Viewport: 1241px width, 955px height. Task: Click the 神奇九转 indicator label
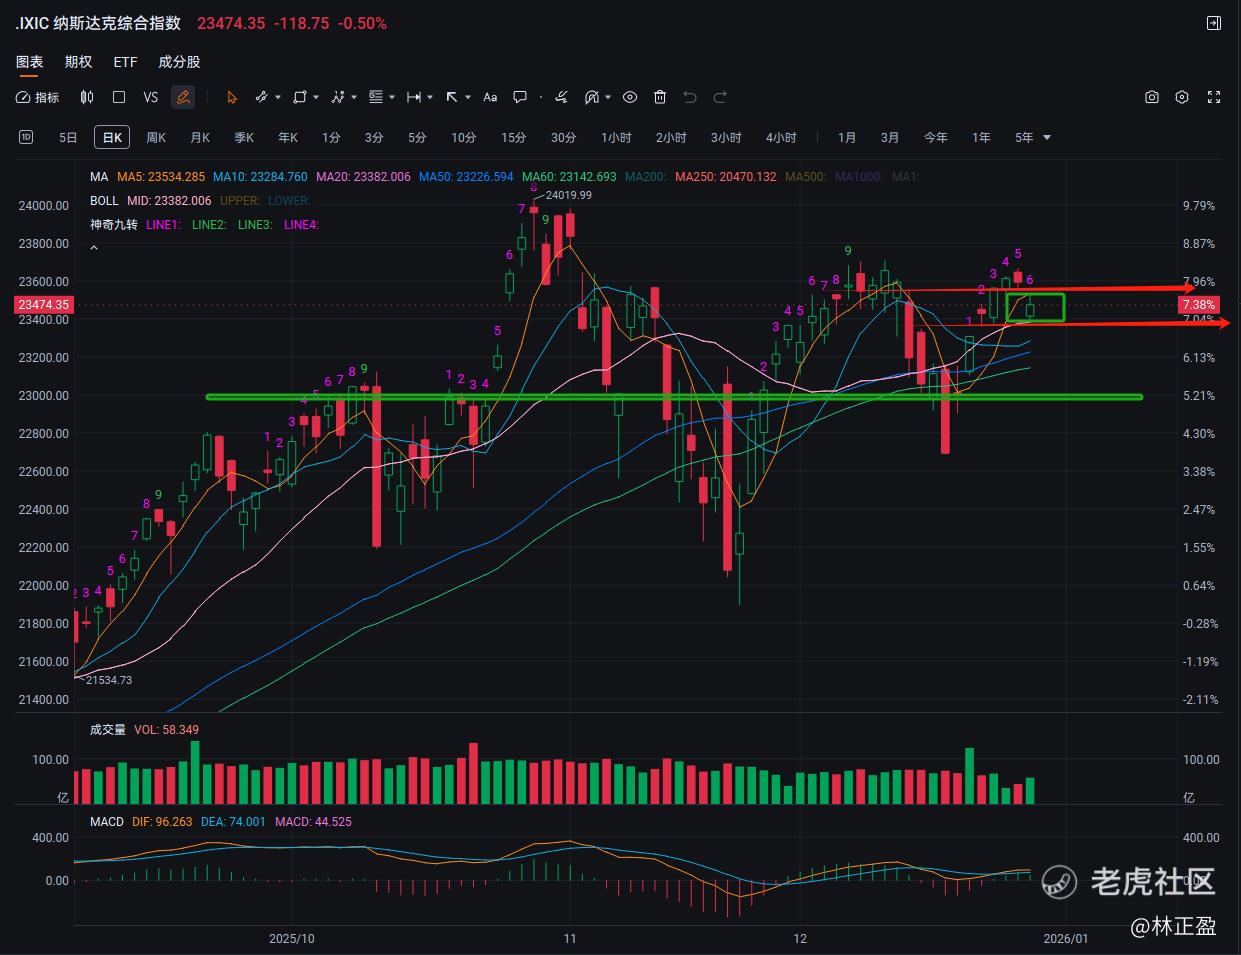113,225
